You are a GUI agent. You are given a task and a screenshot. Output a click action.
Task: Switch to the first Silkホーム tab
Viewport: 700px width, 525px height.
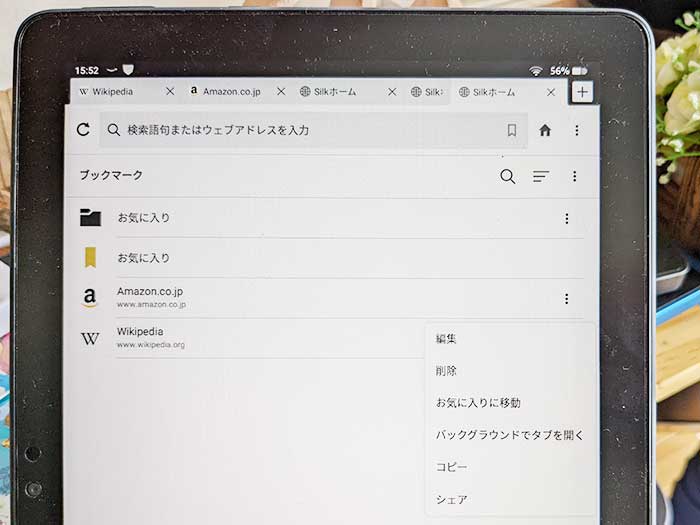336,92
